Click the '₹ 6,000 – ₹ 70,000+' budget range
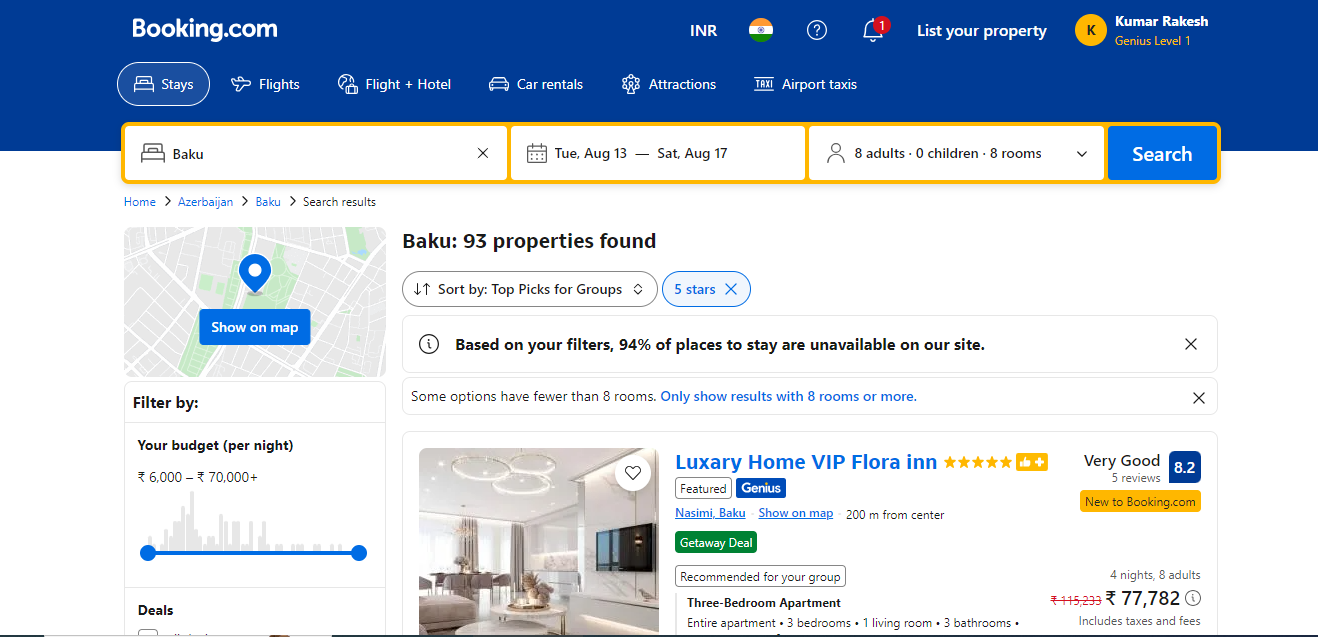This screenshot has height=637, width=1318. coord(198,477)
